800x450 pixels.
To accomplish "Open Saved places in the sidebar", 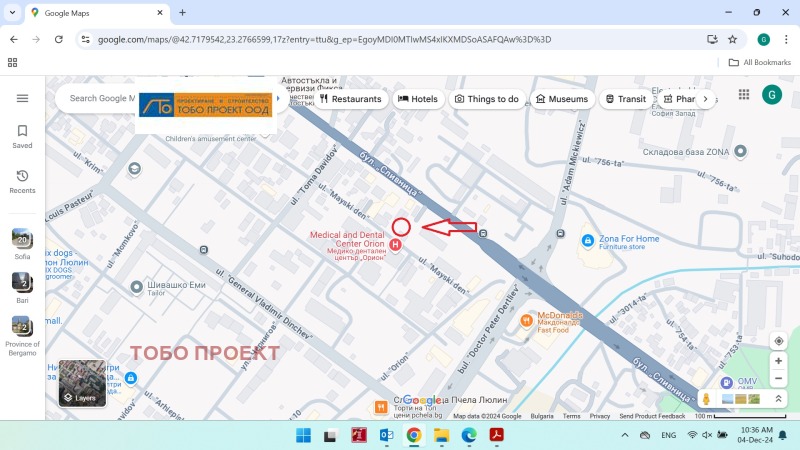I will click(x=22, y=136).
